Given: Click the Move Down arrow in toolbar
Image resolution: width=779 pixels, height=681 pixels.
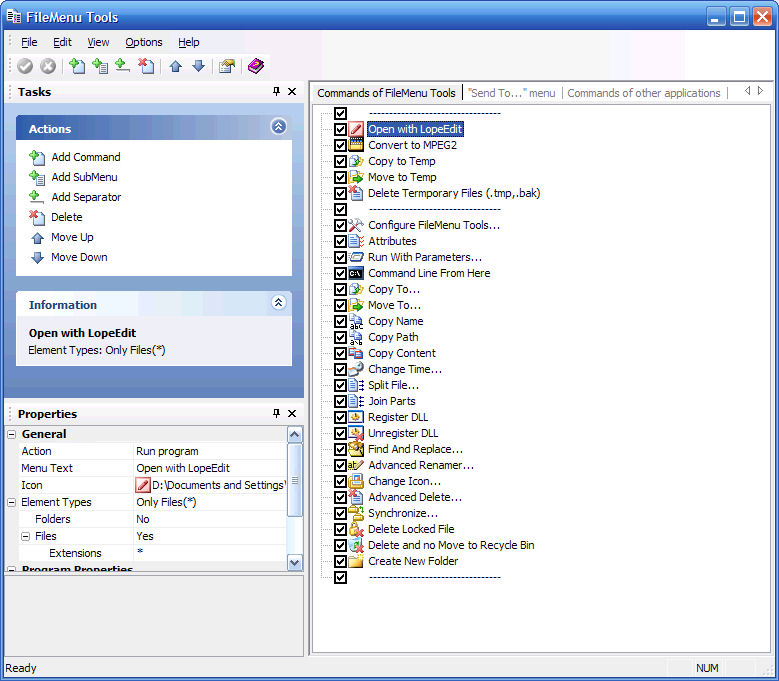Looking at the screenshot, I should pos(198,66).
